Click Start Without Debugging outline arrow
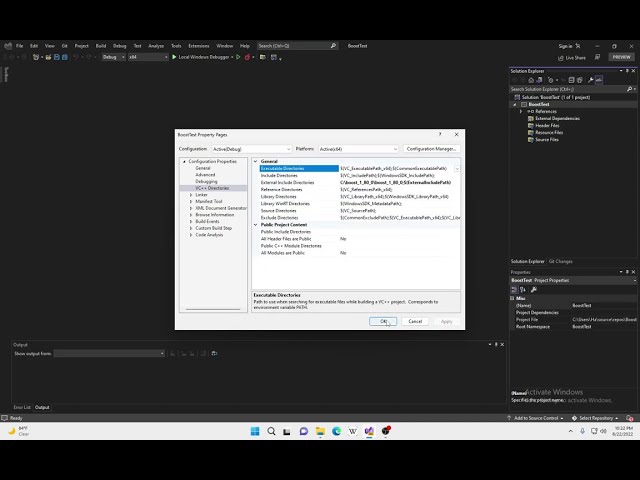Screen dimensions: 640x480 tap(238, 57)
